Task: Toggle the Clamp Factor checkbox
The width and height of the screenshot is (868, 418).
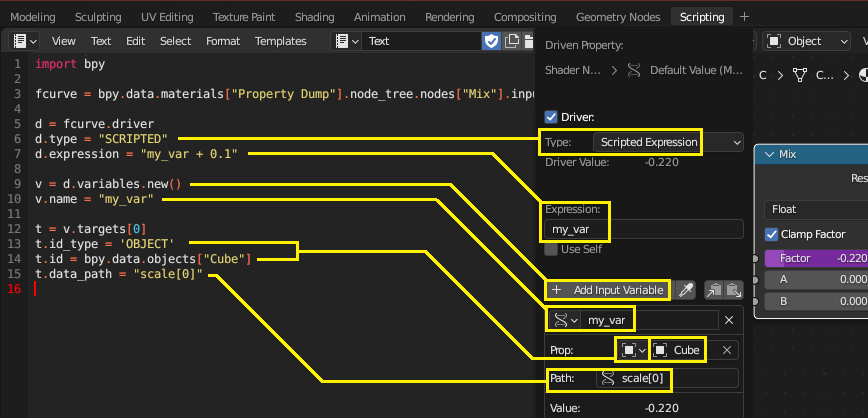Action: pyautogui.click(x=771, y=234)
